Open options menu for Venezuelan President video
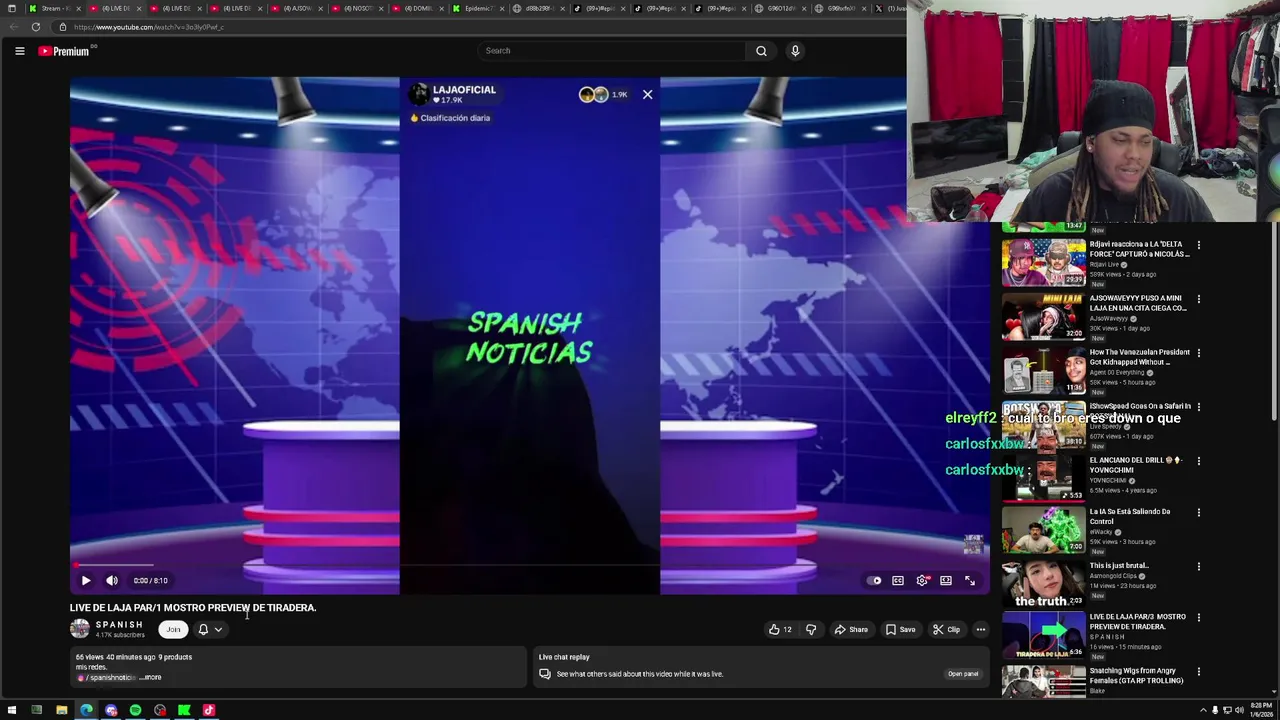This screenshot has width=1280, height=720. coord(1198,353)
